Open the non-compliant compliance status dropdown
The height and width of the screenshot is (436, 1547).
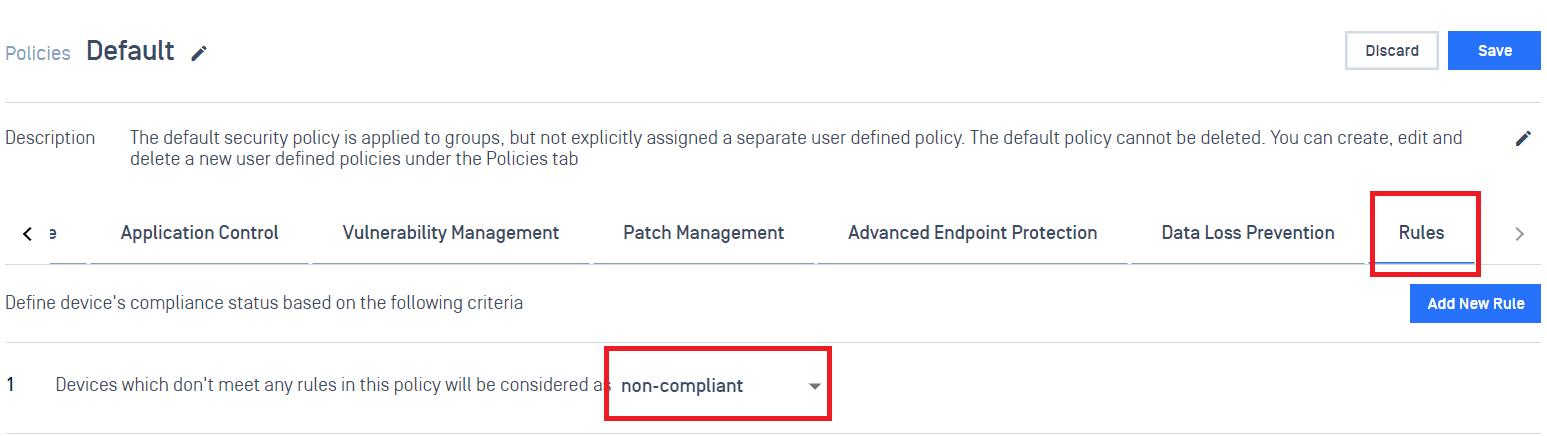(x=720, y=385)
